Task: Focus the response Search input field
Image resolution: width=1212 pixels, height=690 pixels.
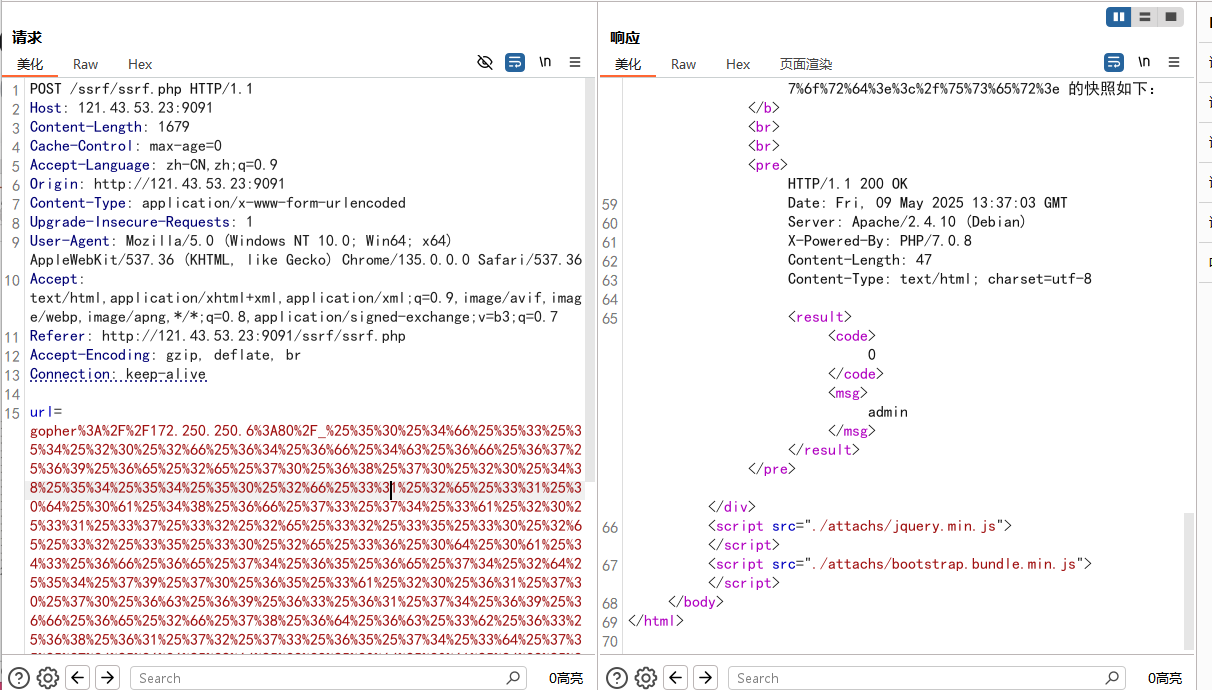Action: tap(926, 678)
